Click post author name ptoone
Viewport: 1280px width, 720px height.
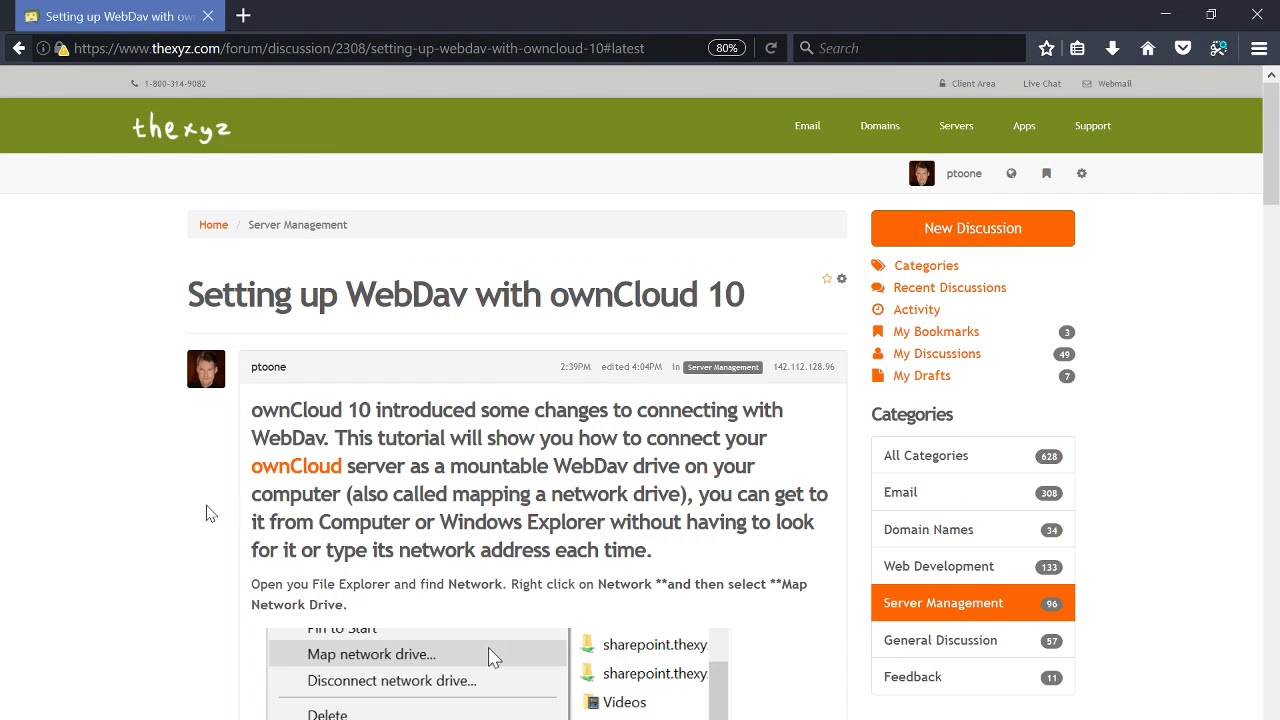[x=268, y=367]
